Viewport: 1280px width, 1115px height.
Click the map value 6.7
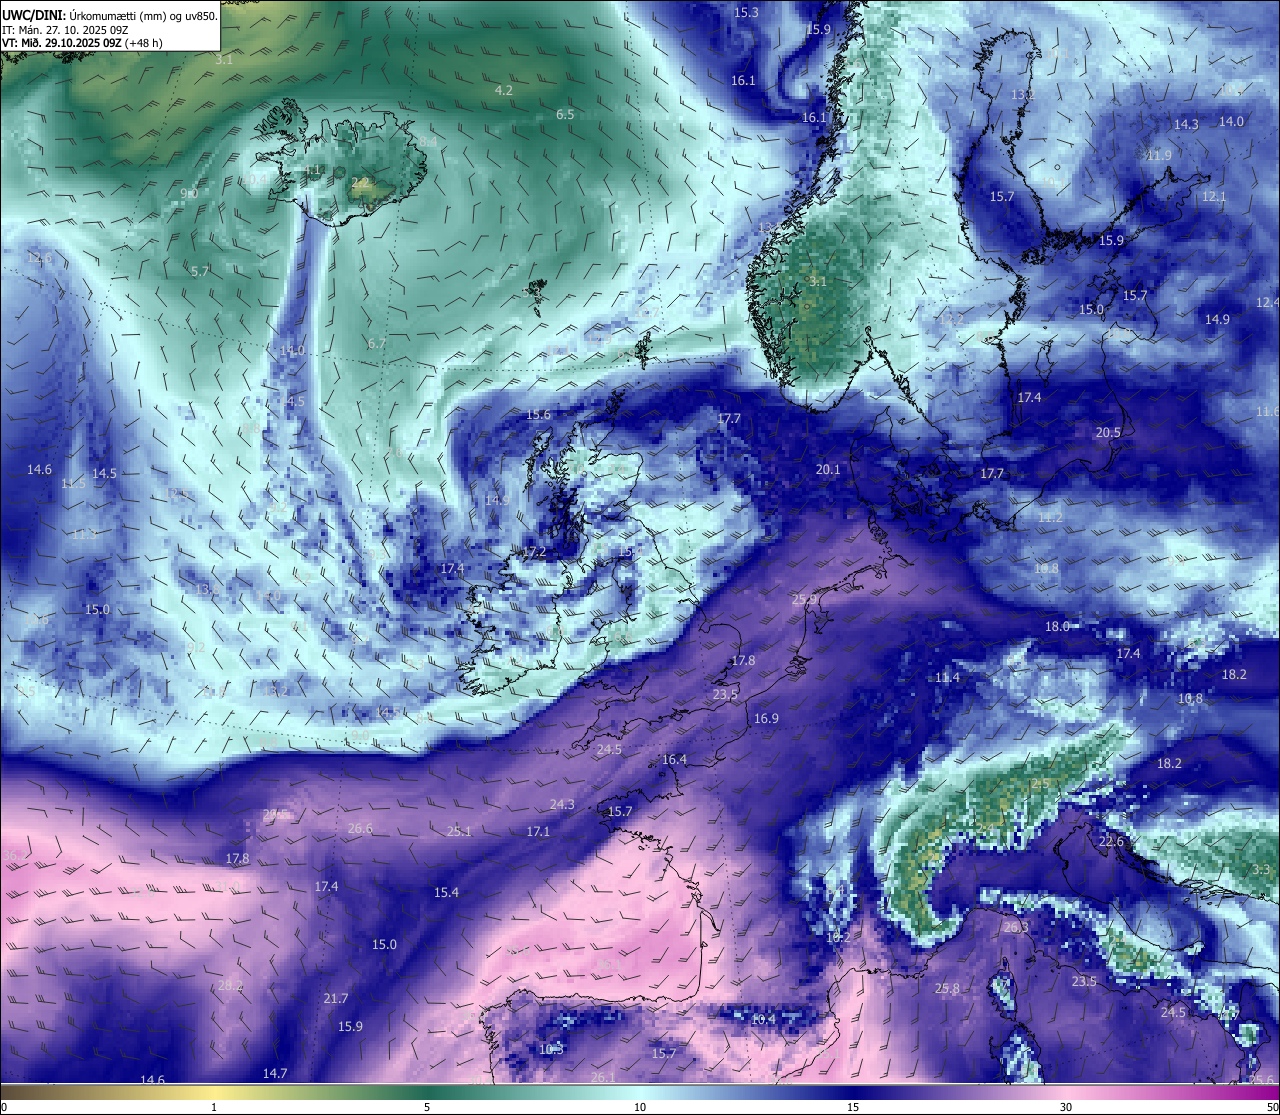point(376,344)
